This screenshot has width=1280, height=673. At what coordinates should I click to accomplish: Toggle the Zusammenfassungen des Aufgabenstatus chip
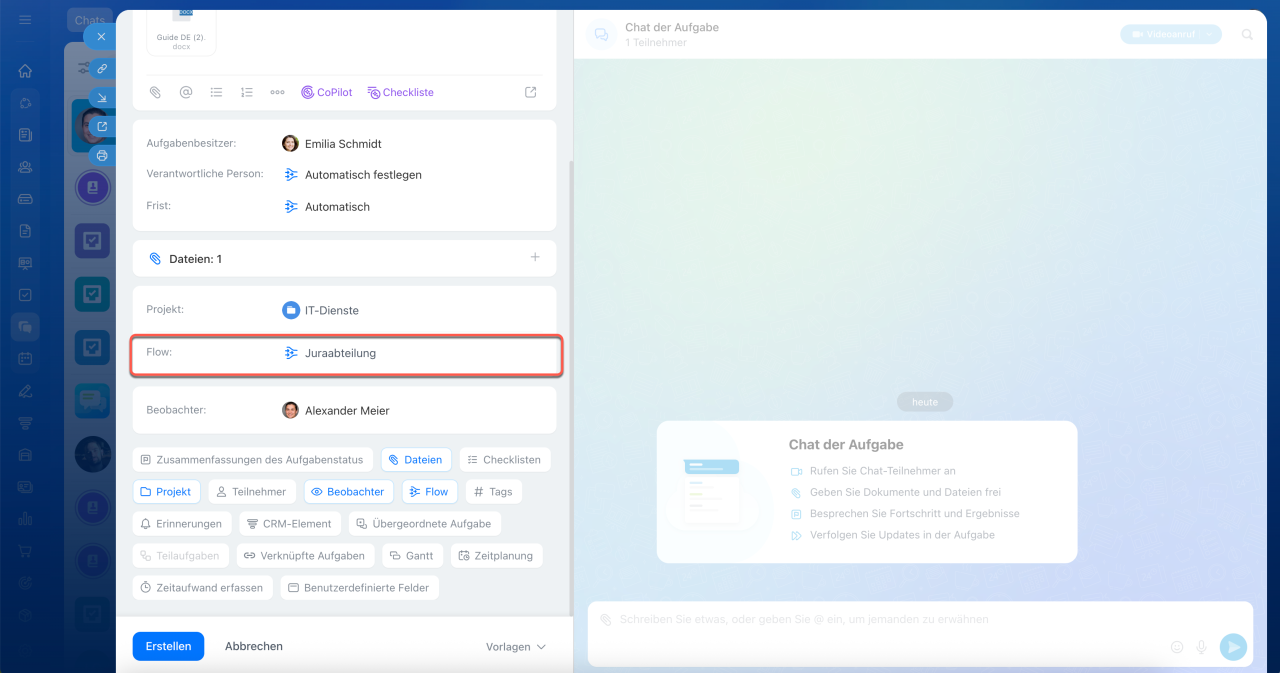(x=253, y=460)
